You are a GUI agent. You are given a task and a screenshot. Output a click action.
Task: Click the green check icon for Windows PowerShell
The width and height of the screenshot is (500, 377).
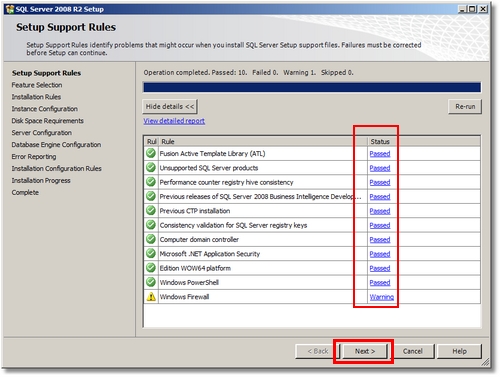[151, 282]
